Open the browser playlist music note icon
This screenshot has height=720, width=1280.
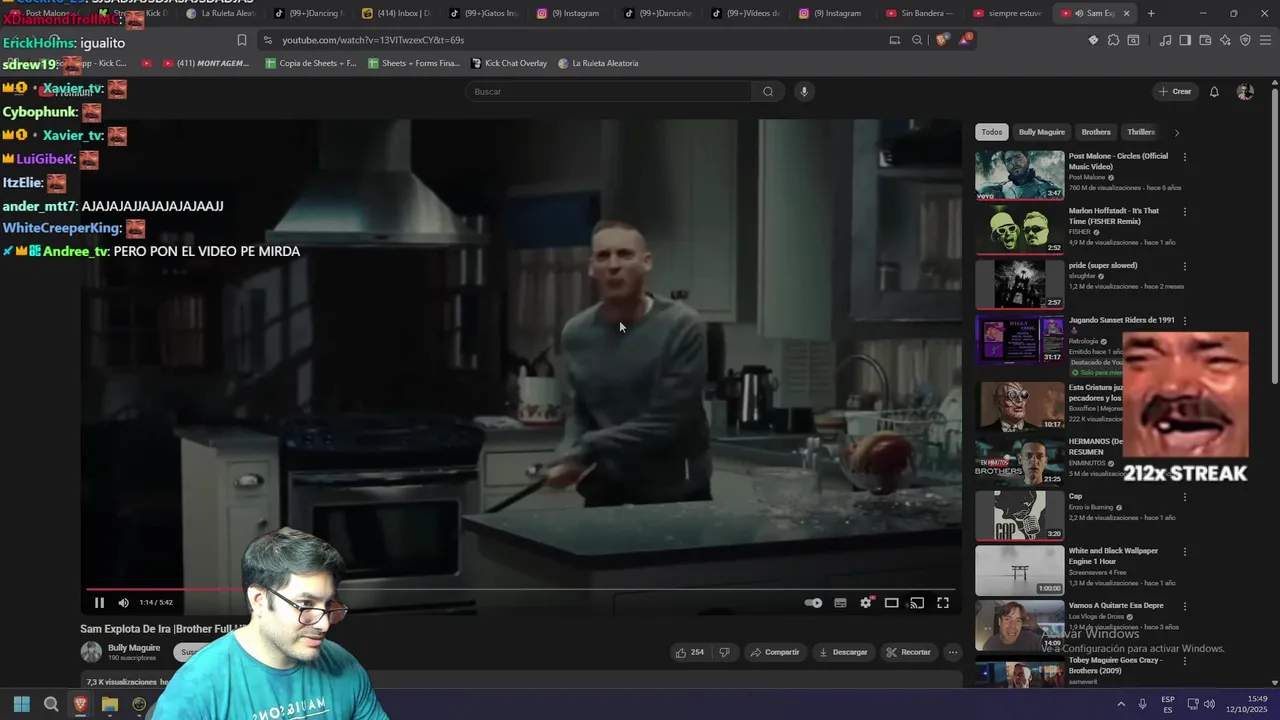[x=1165, y=40]
